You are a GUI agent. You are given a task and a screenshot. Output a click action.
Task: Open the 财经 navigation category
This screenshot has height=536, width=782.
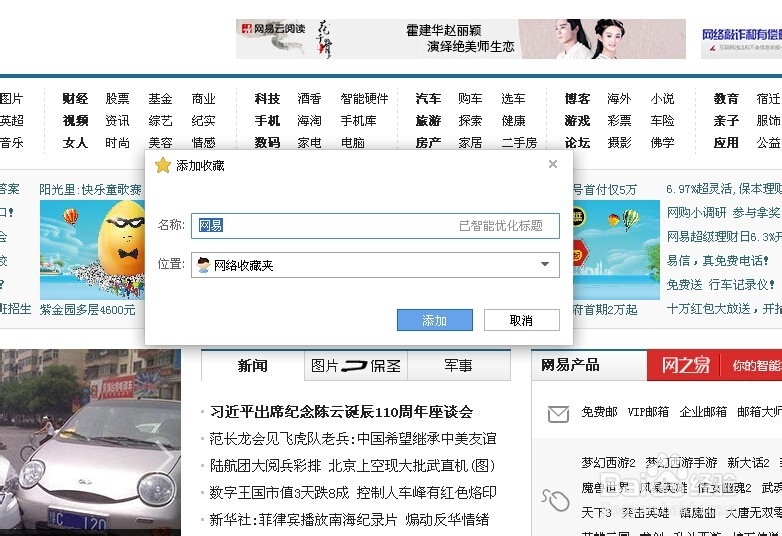click(75, 99)
